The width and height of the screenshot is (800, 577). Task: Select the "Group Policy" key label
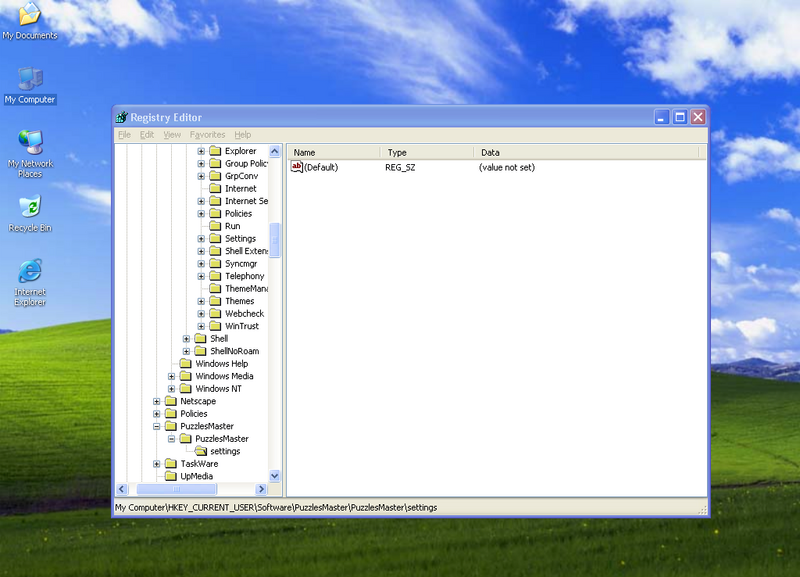click(x=246, y=164)
